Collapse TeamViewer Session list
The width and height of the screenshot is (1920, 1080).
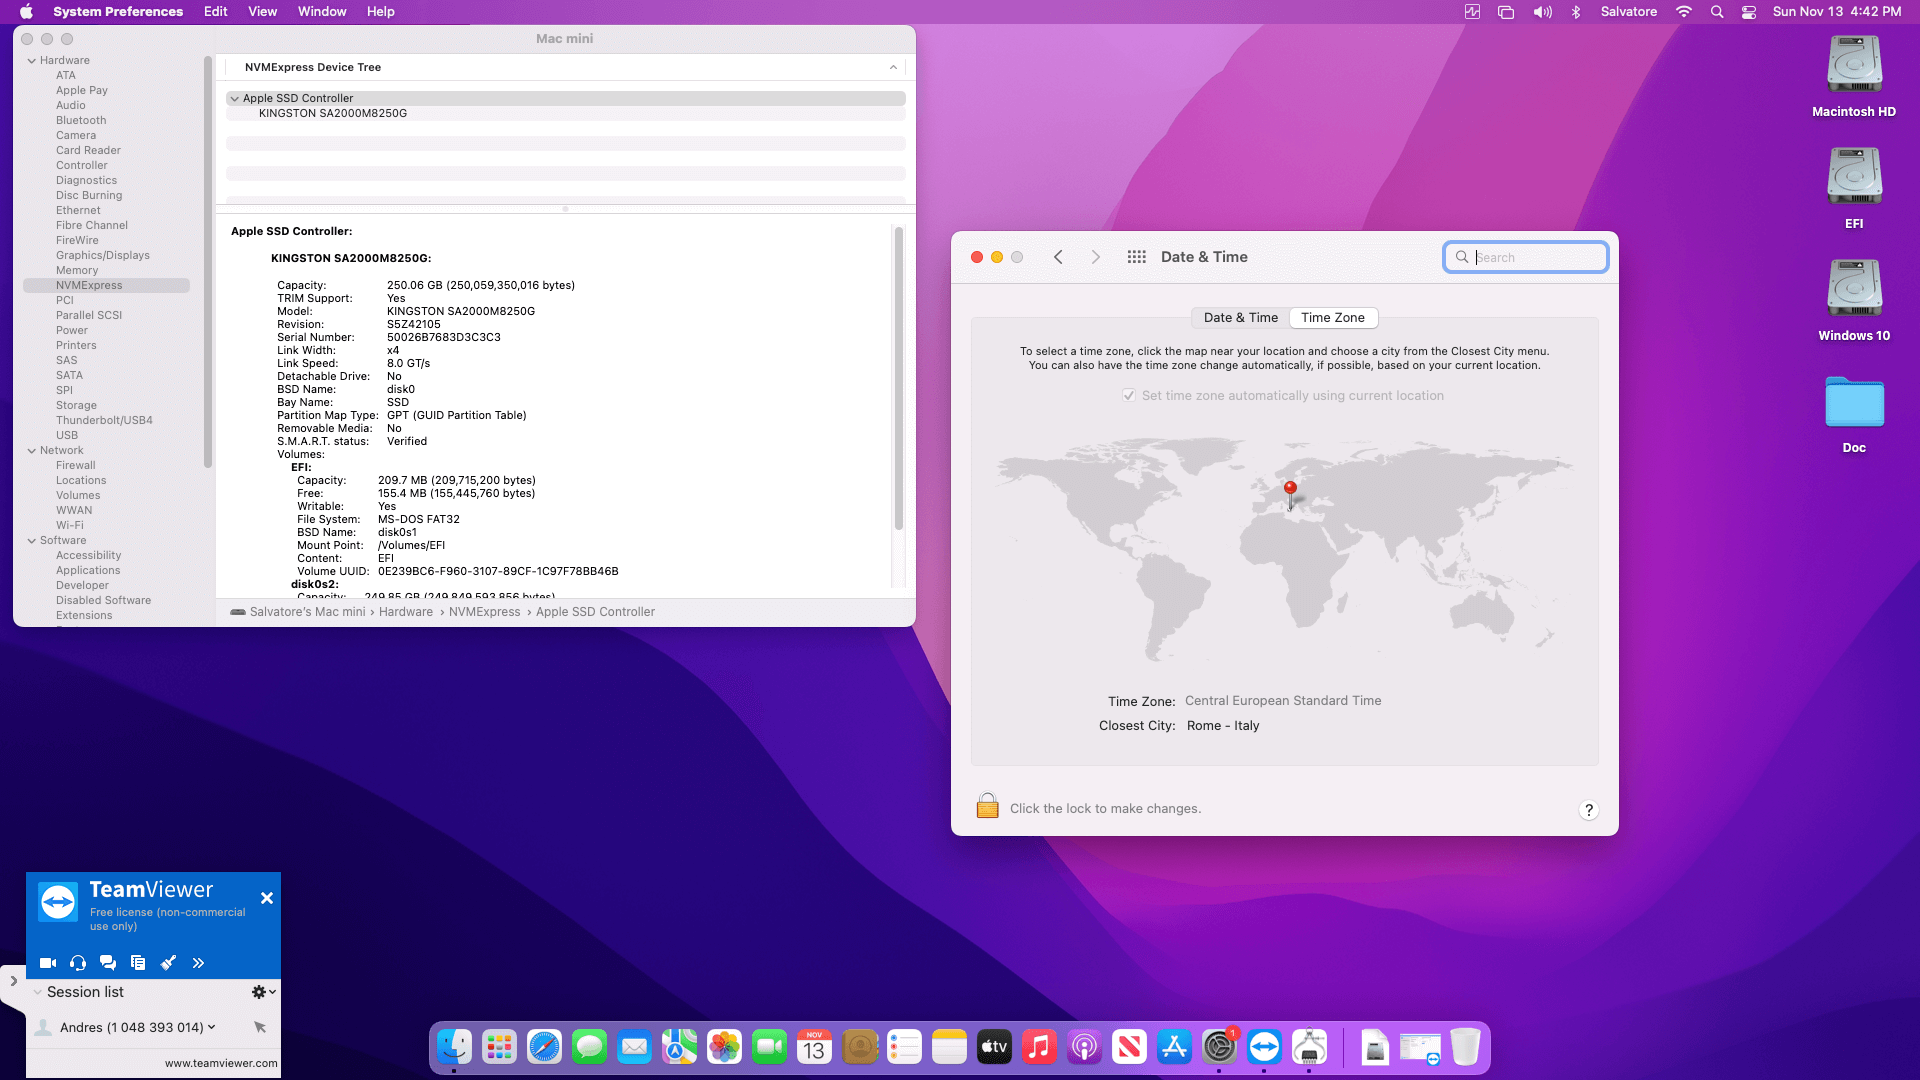38,992
